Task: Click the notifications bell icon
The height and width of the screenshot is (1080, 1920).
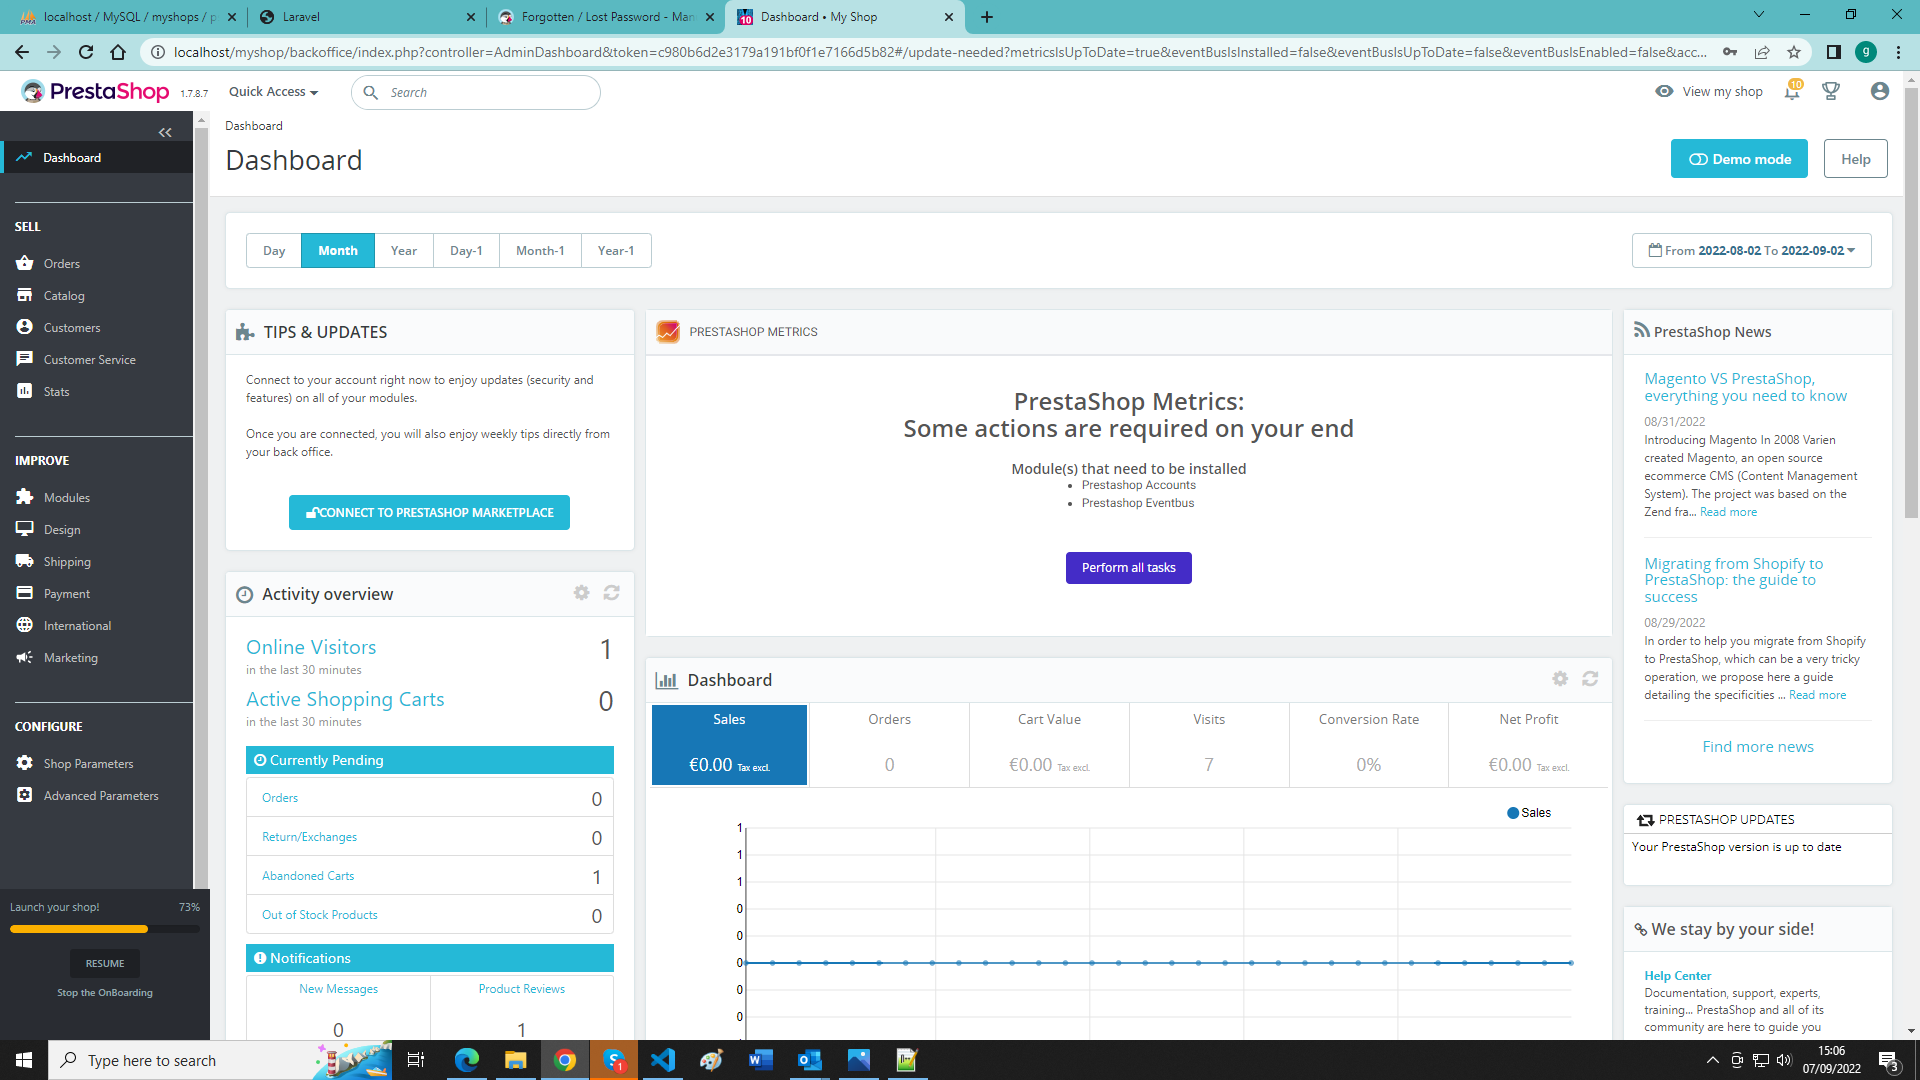Action: tap(1791, 92)
